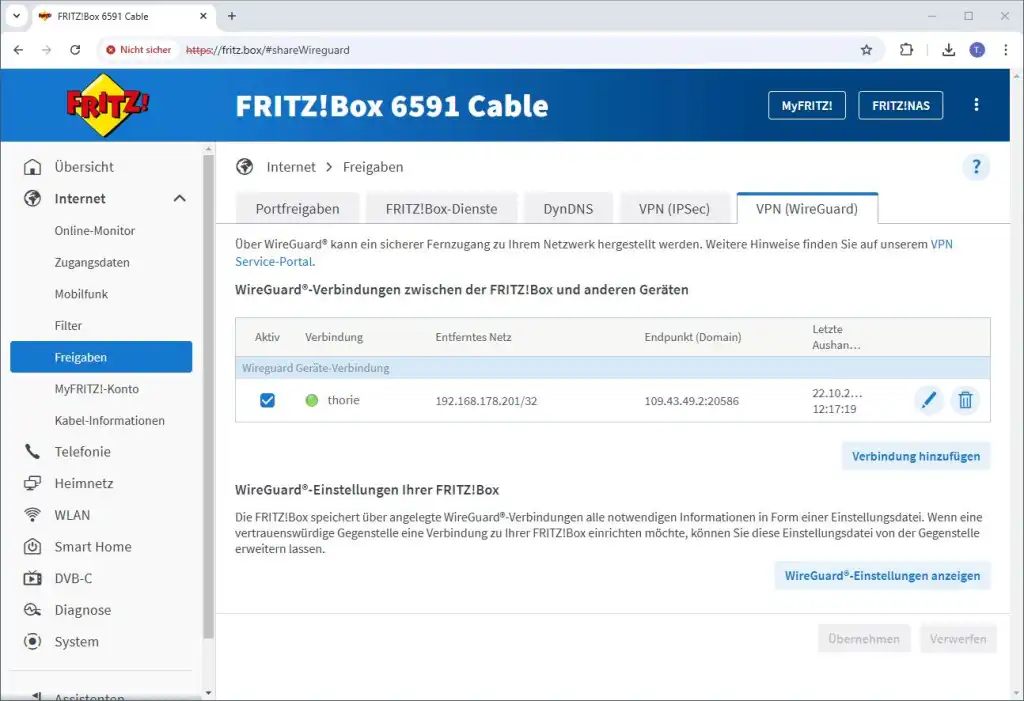Click the Wireguard Geräte-Verbindung group row
The image size is (1024, 701).
click(x=613, y=368)
